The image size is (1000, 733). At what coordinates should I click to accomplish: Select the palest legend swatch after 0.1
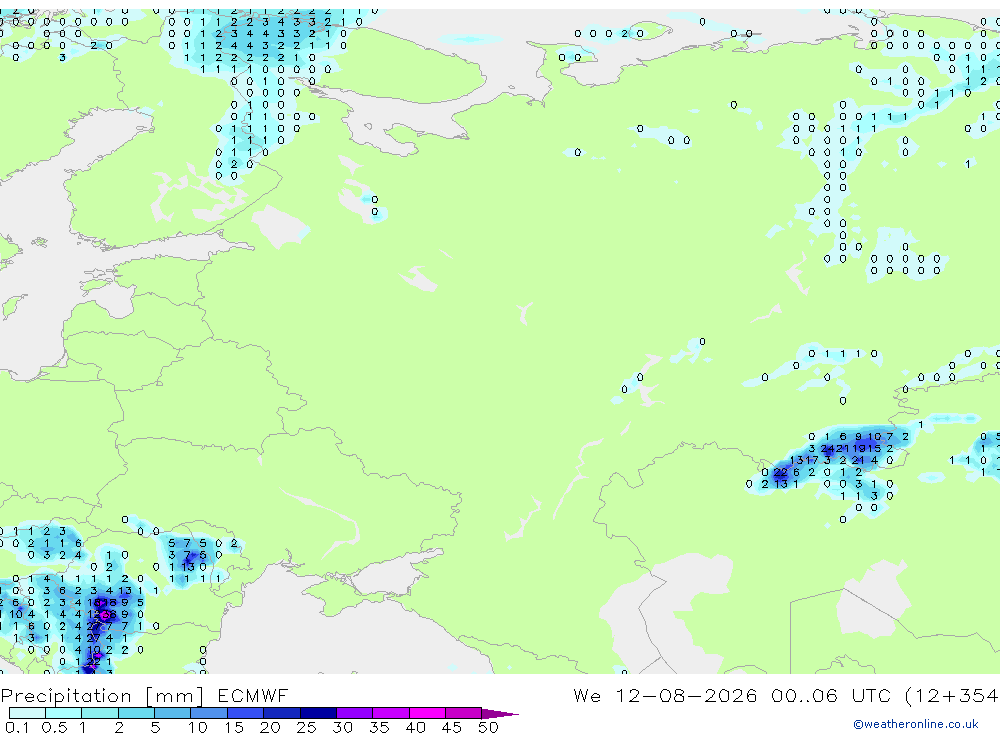tap(27, 713)
